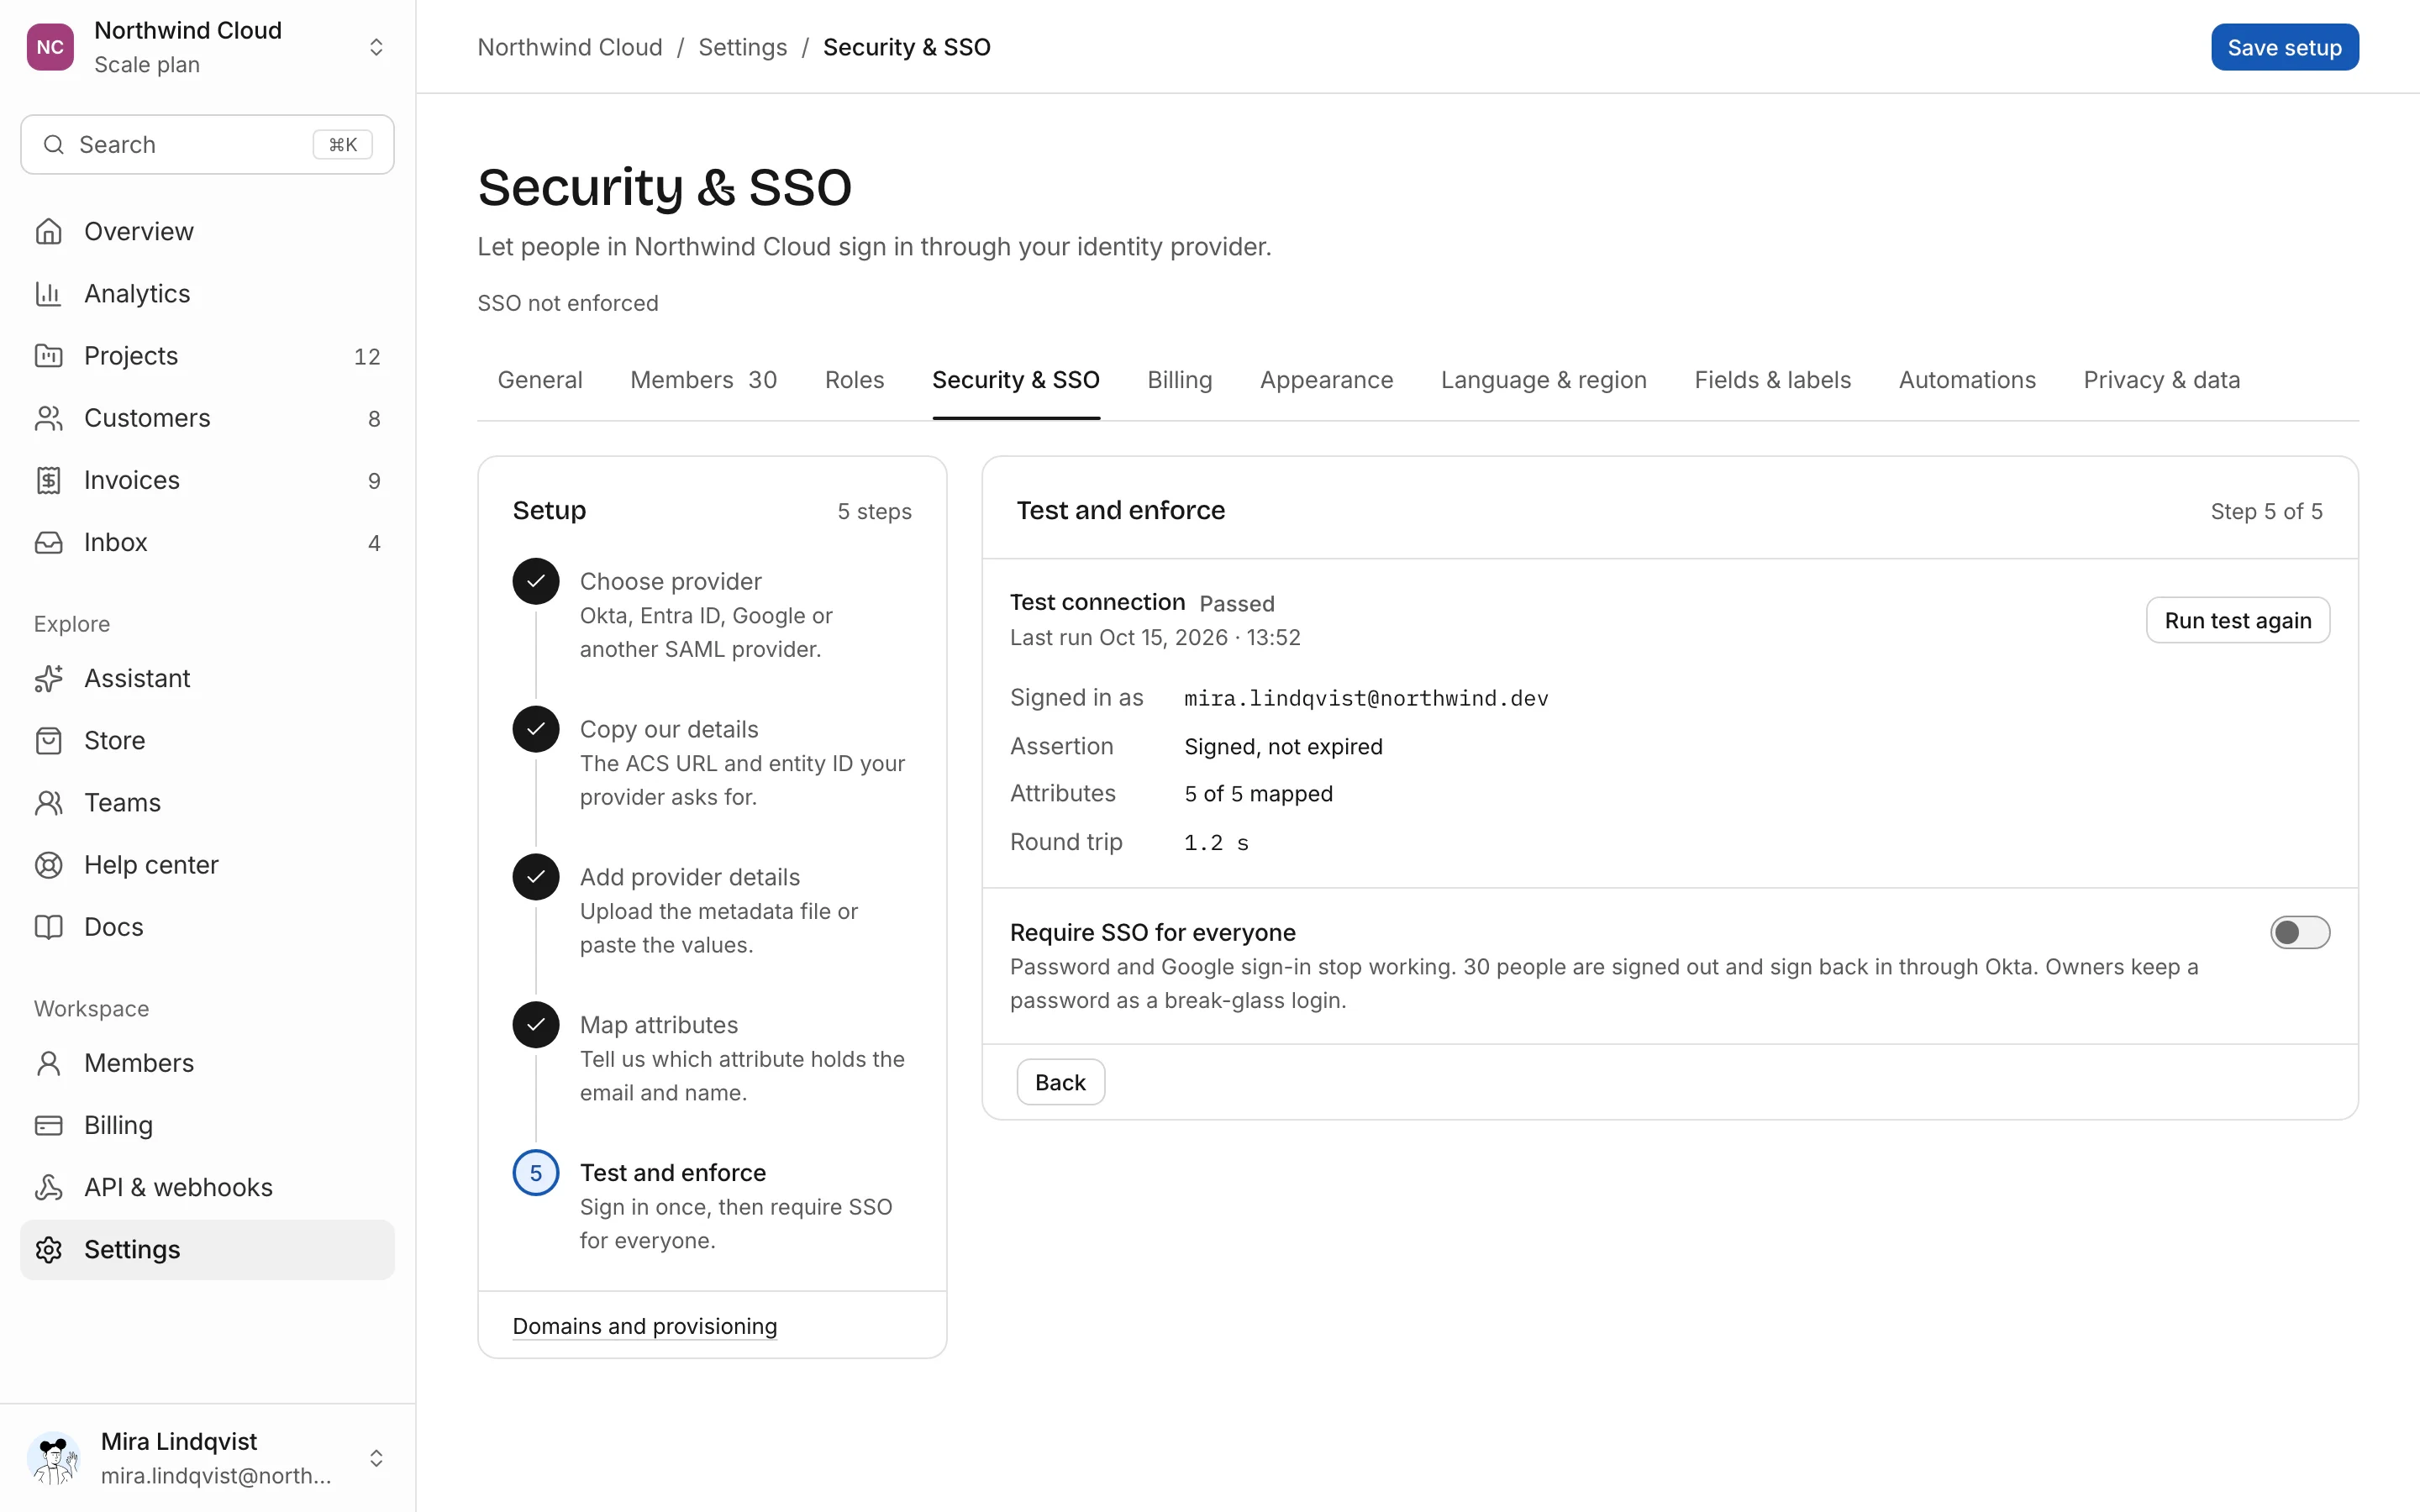Focus the Search input field

[207, 145]
